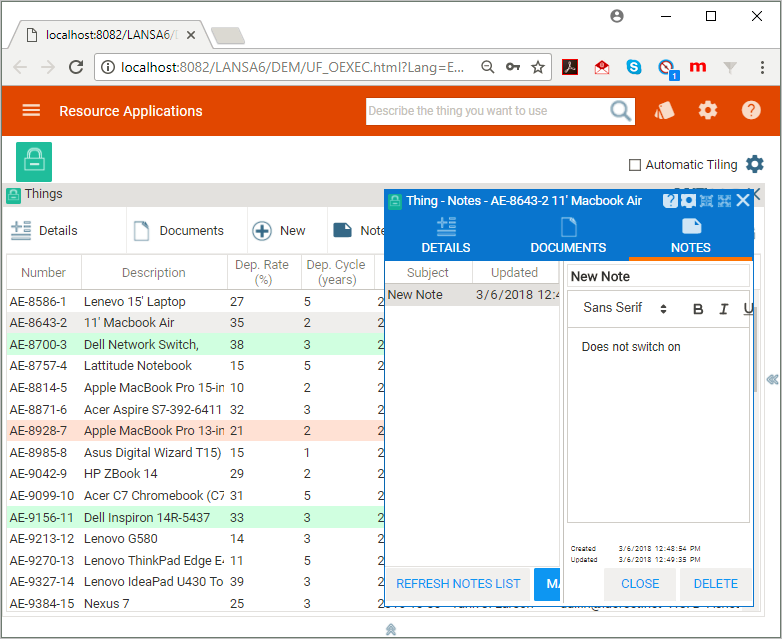Viewport: 782px width, 639px height.
Task: Click the shrink-frame icon in Notes title bar
Action: tap(706, 201)
